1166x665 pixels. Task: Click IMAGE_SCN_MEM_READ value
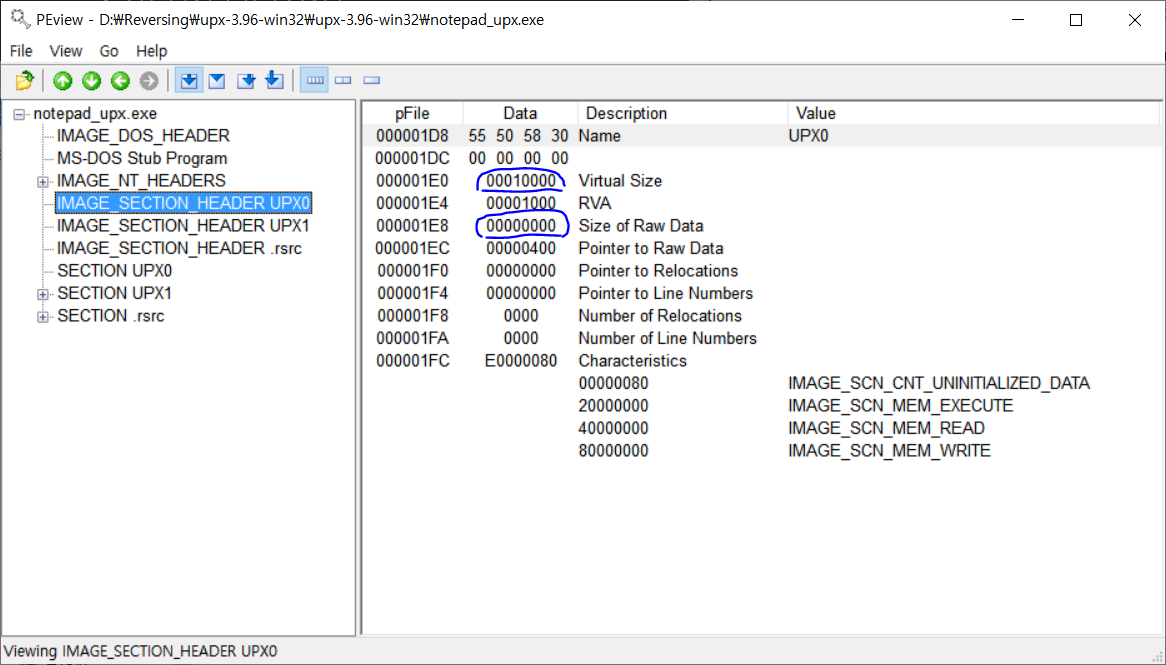pos(886,428)
